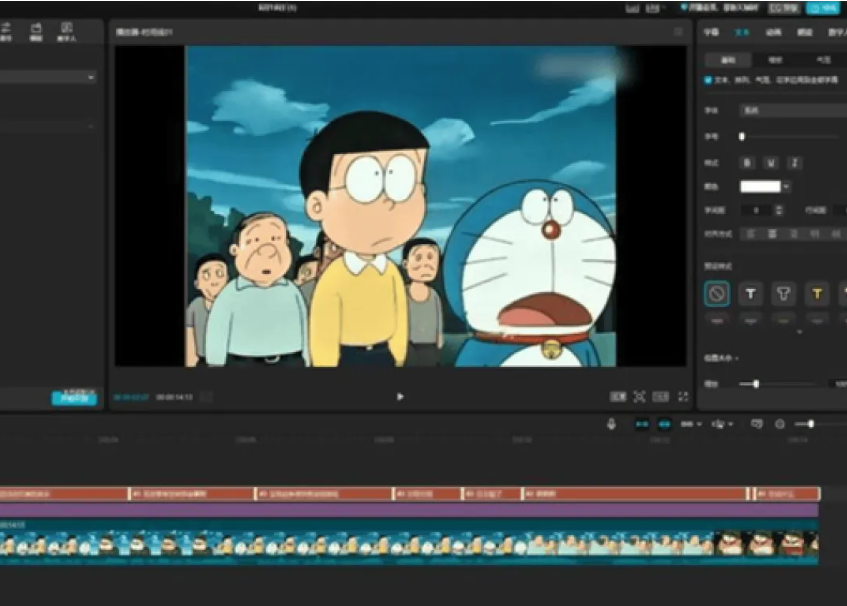Toggle the main track magnet snap button

click(x=642, y=424)
